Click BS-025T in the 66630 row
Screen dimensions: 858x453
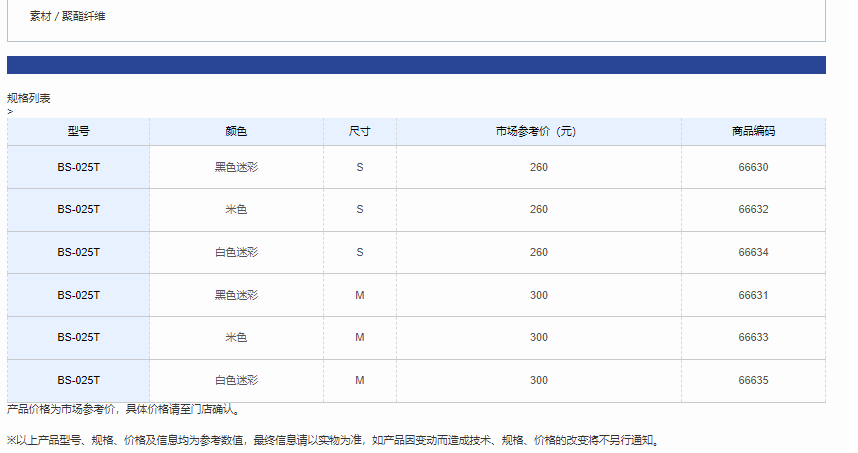tap(78, 167)
